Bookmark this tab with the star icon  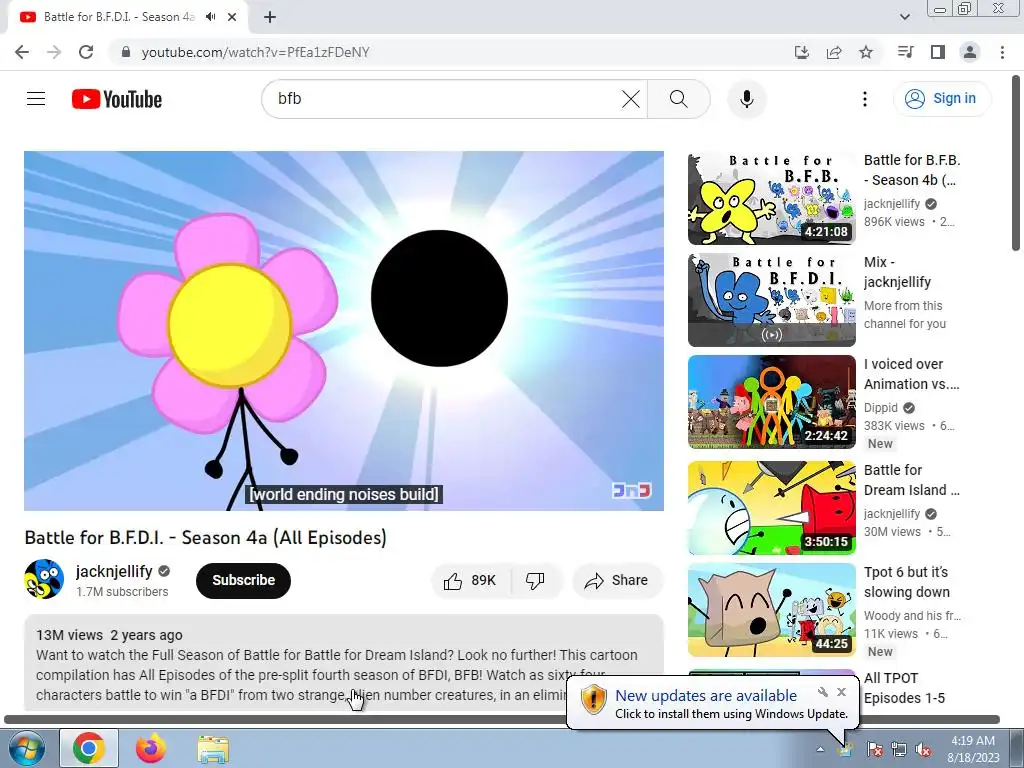click(x=866, y=52)
